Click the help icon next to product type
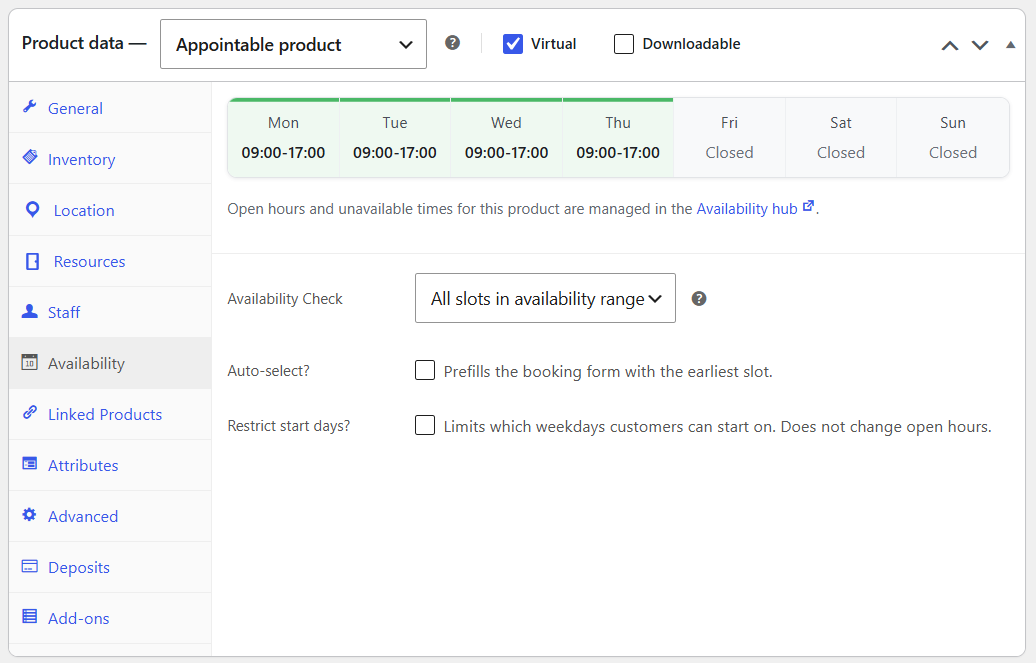The image size is (1036, 663). 452,43
